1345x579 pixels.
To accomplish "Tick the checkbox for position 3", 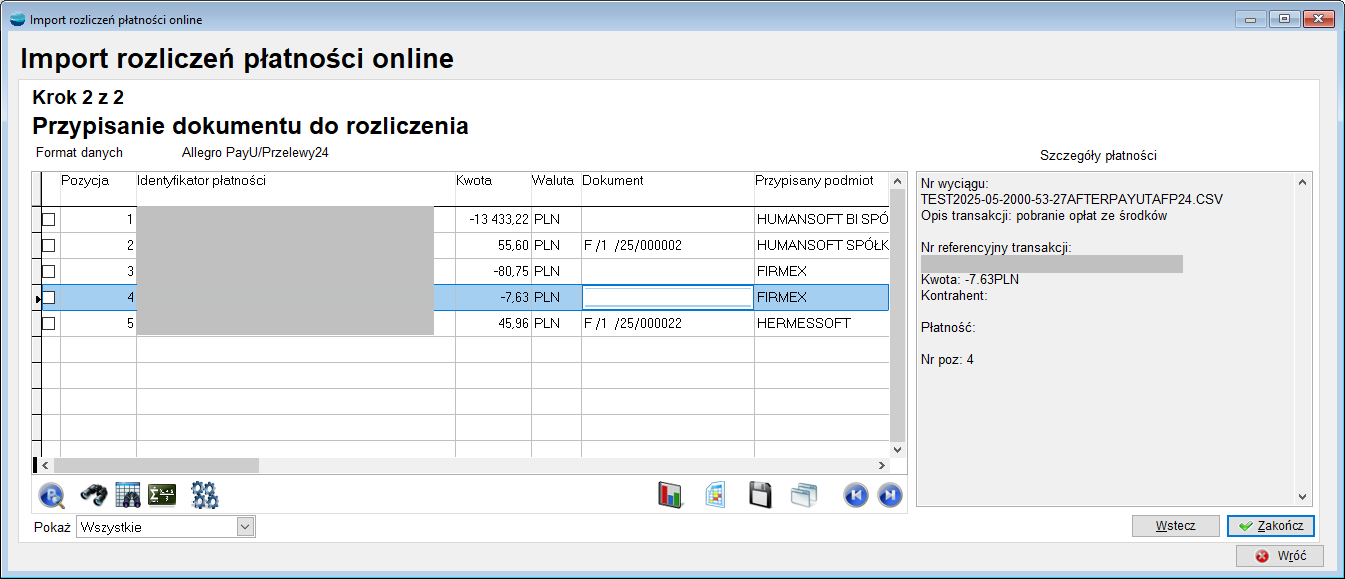I will click(48, 272).
